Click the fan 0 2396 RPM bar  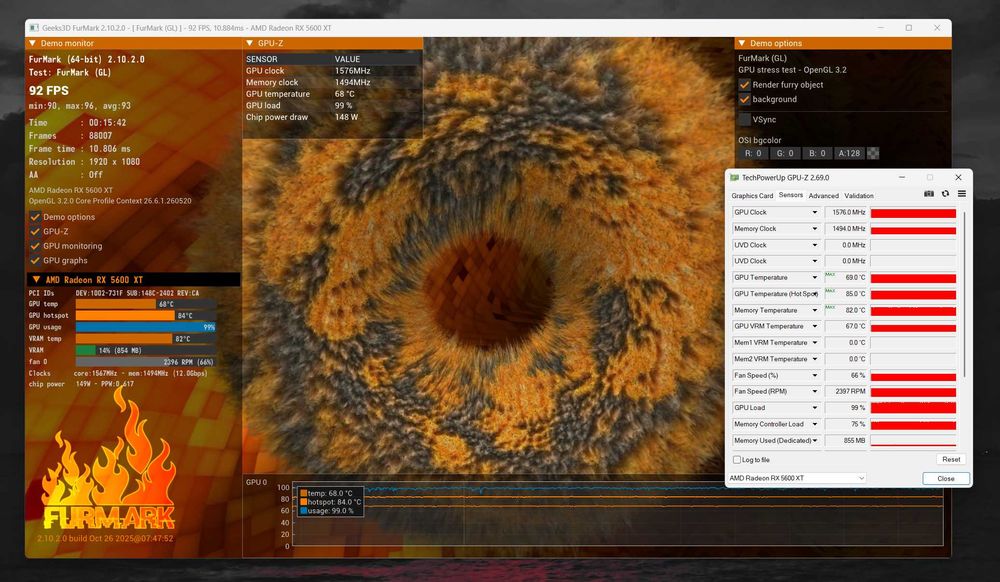(x=145, y=361)
